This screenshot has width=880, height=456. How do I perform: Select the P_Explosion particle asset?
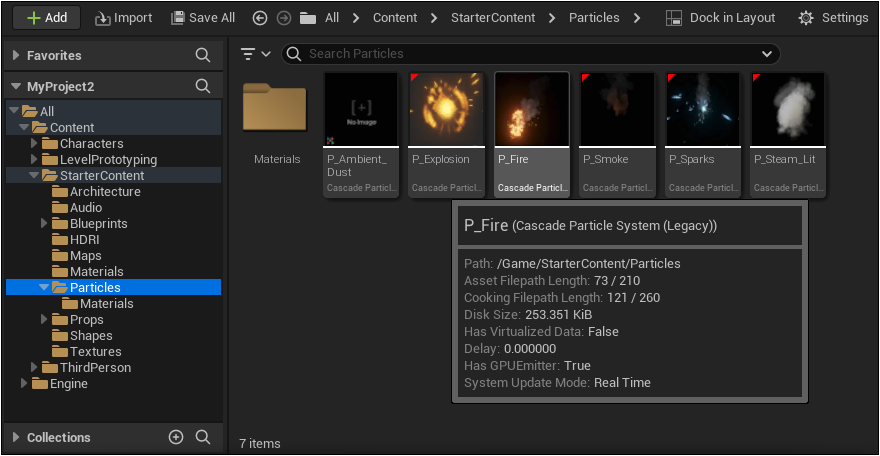pyautogui.click(x=446, y=135)
